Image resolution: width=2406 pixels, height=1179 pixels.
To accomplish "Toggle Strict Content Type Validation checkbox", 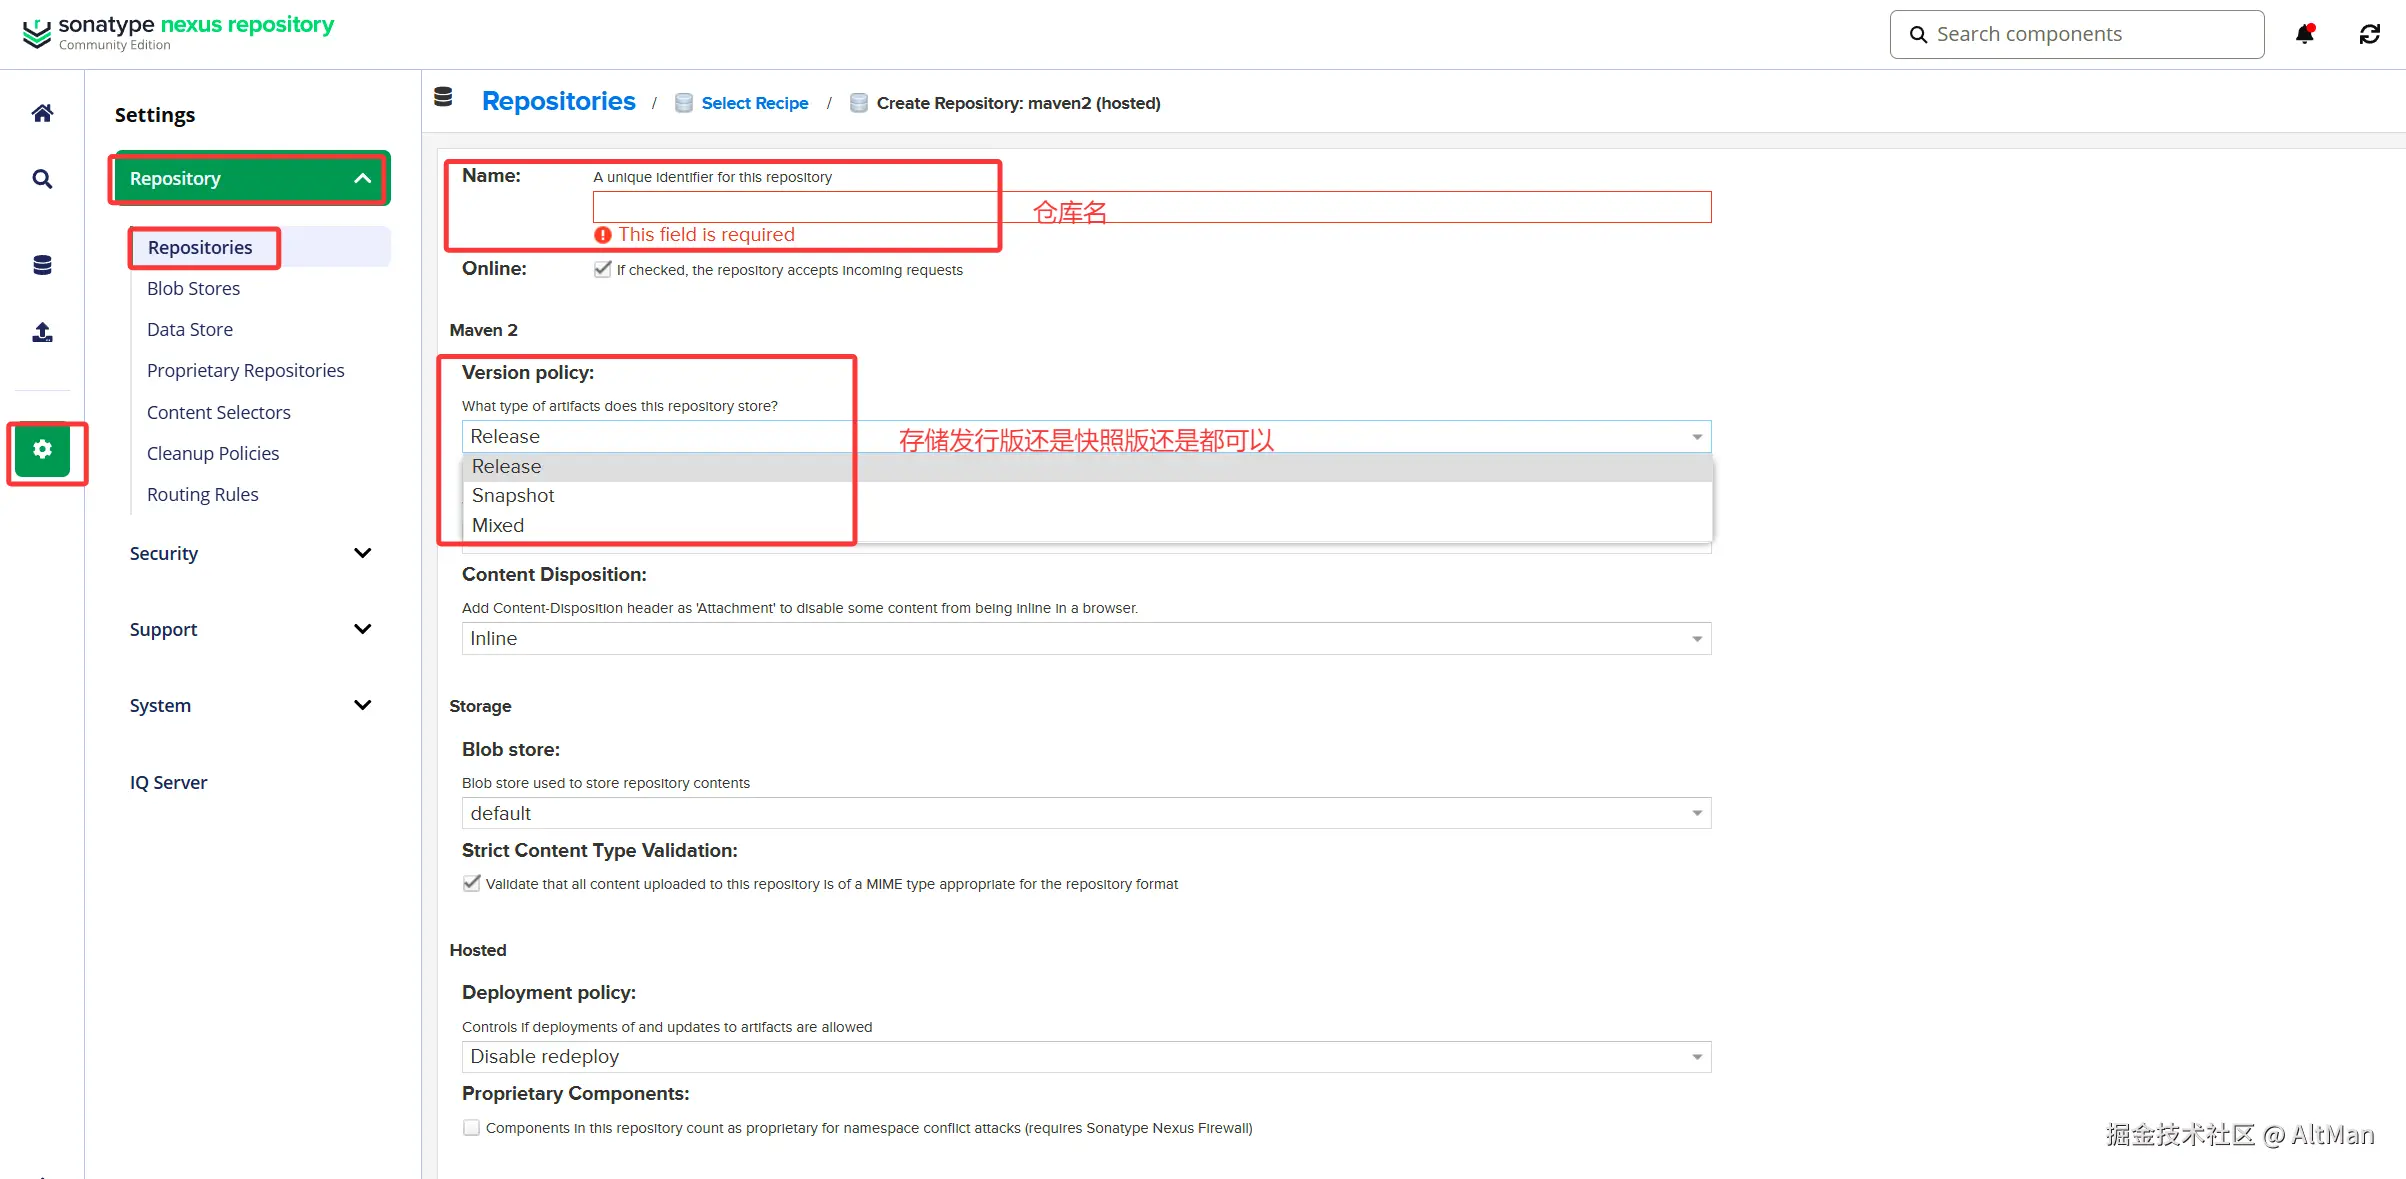I will [x=471, y=883].
